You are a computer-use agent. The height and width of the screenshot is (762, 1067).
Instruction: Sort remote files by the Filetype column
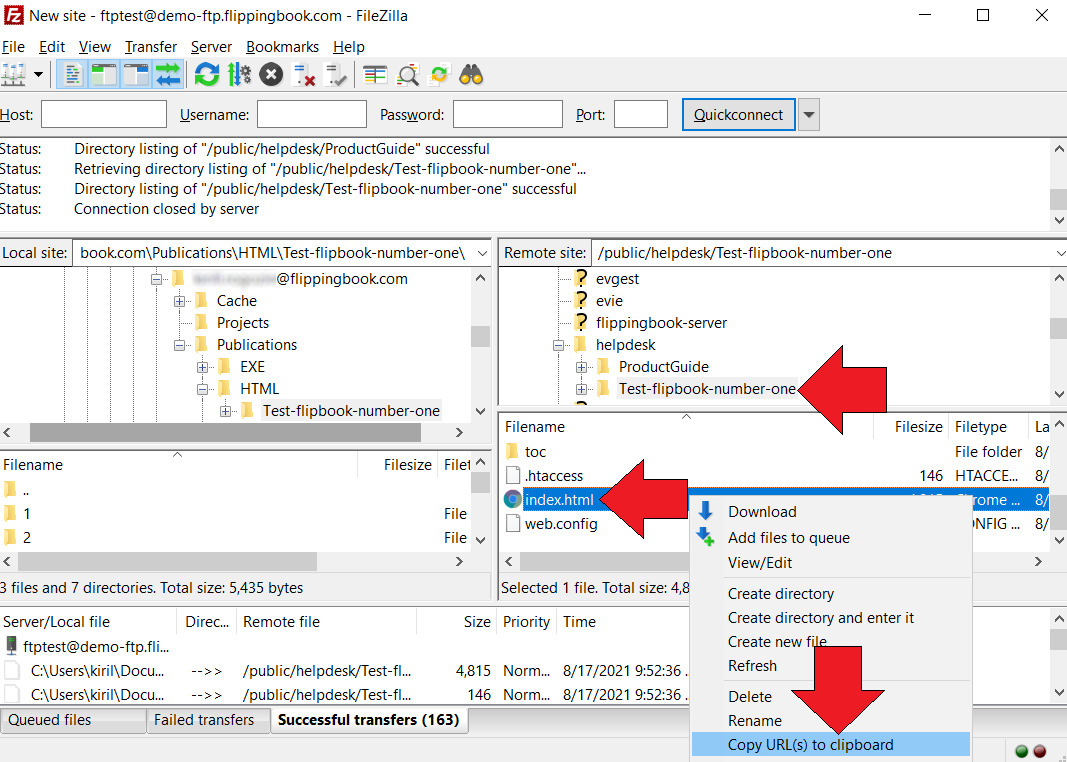(x=988, y=427)
